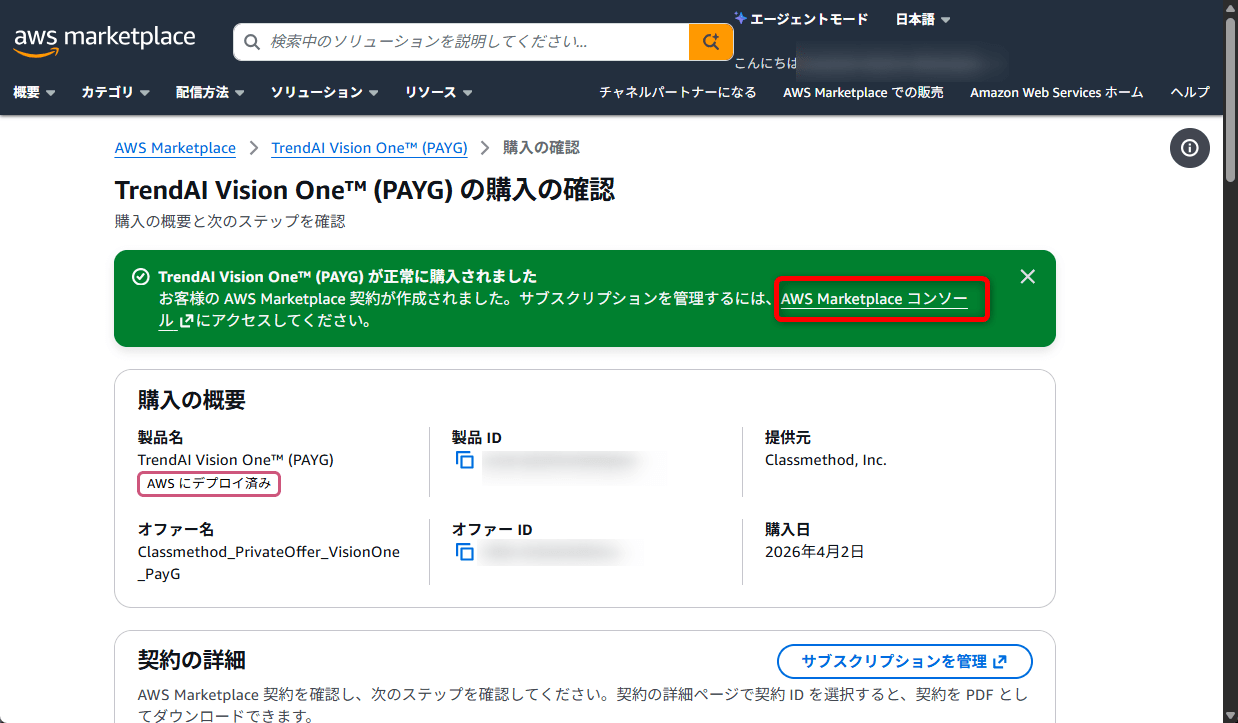This screenshot has width=1238, height=723.
Task: Go to Amazon Web Services ホーム
Action: pyautogui.click(x=1056, y=92)
